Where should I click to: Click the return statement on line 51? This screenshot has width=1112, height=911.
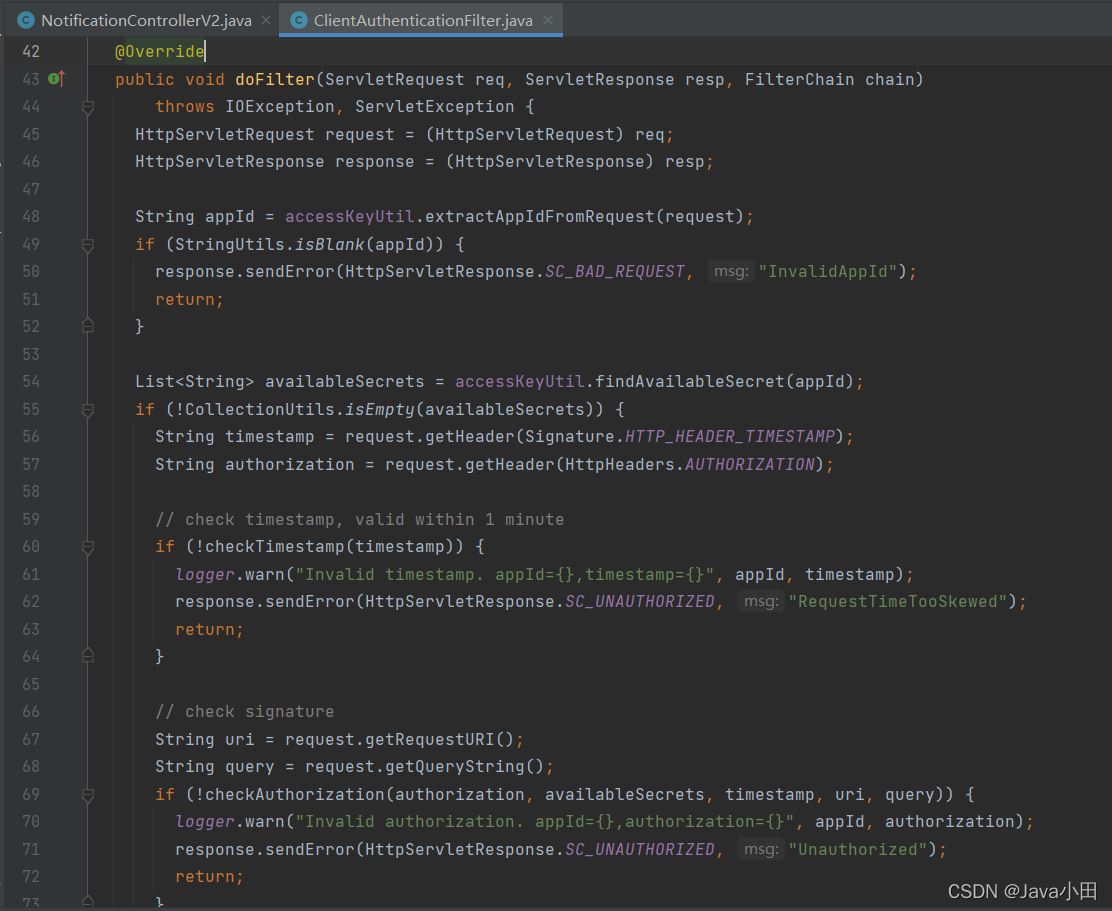tap(189, 300)
